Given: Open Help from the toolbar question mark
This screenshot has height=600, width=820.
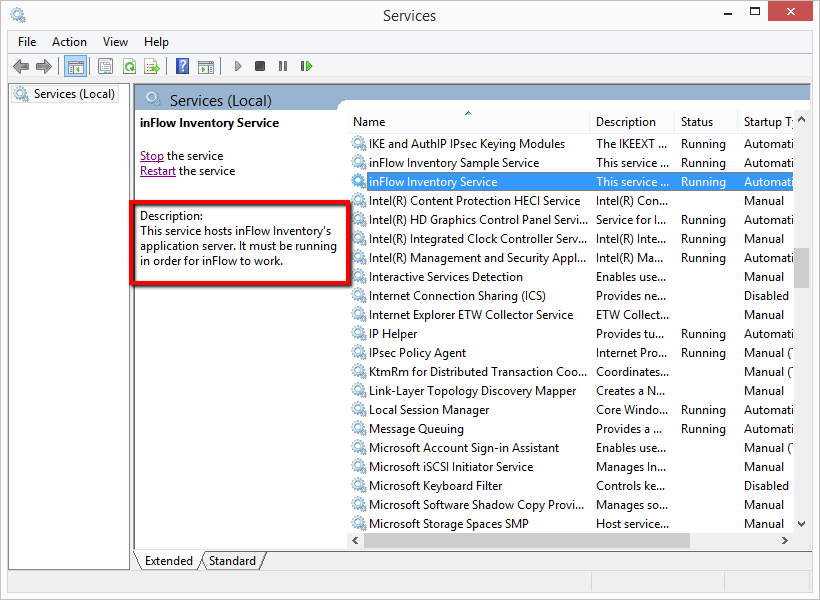Looking at the screenshot, I should coord(183,66).
